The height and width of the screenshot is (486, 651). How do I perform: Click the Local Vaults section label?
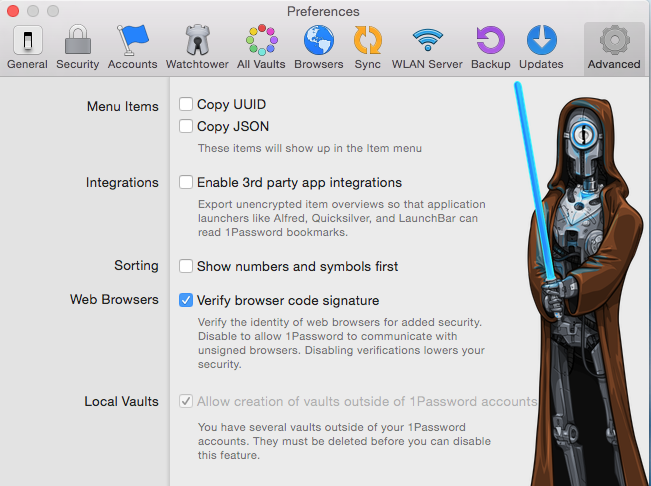click(x=121, y=401)
